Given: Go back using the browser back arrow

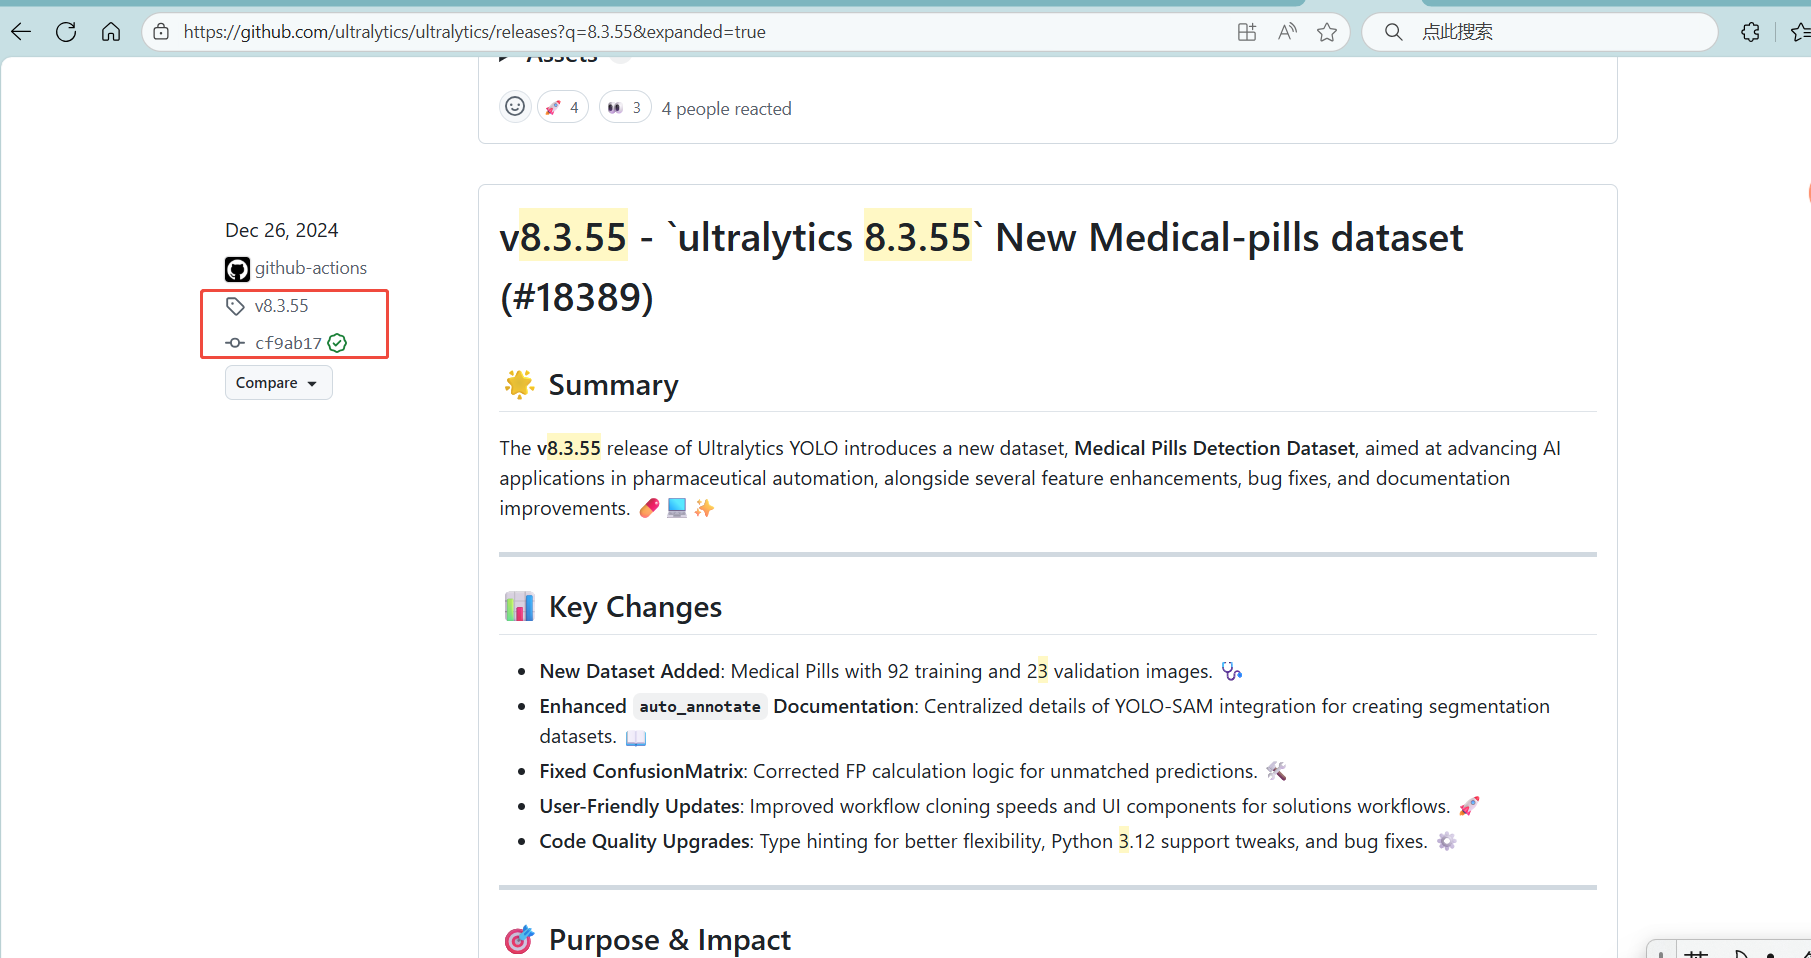Looking at the screenshot, I should [21, 32].
